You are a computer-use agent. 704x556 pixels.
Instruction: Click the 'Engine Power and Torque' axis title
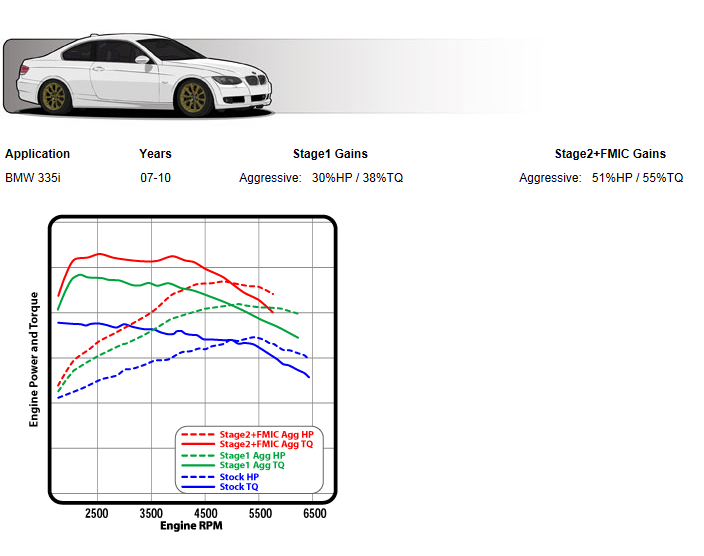34,359
